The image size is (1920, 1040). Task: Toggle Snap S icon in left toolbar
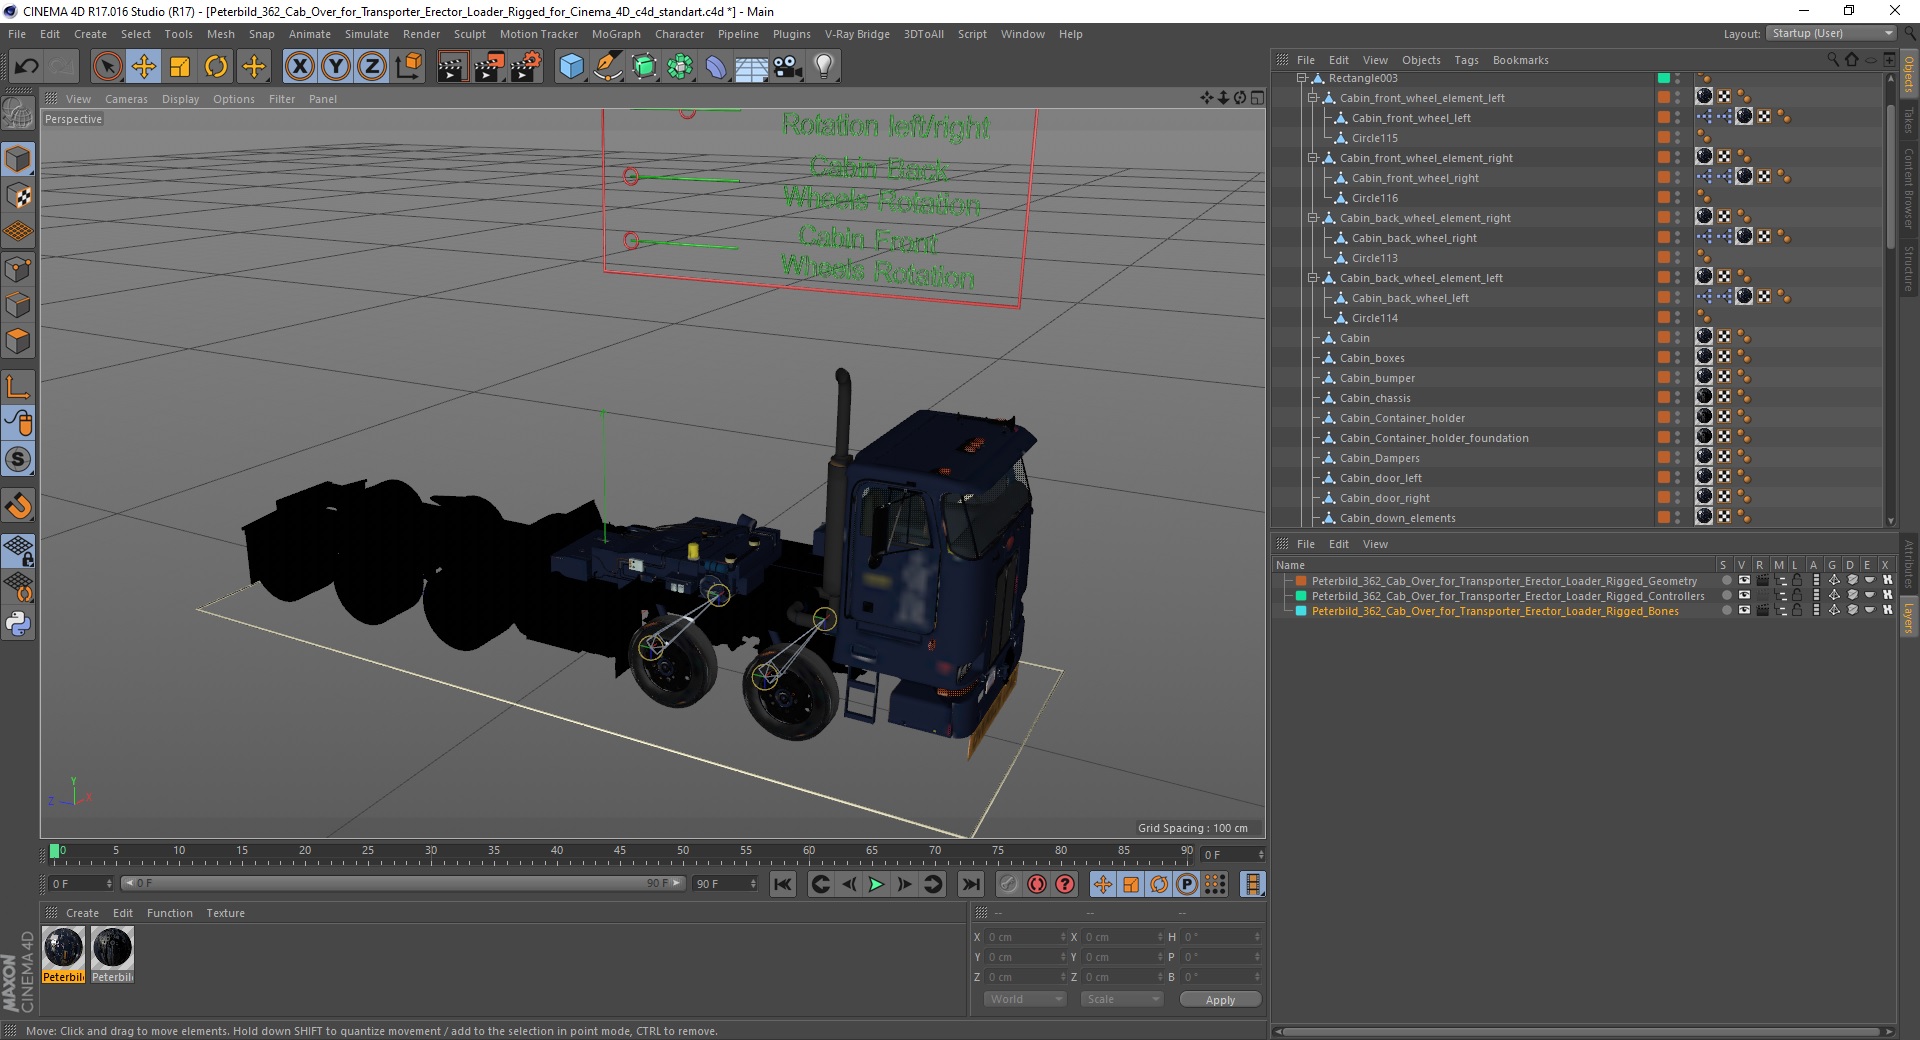coord(18,460)
